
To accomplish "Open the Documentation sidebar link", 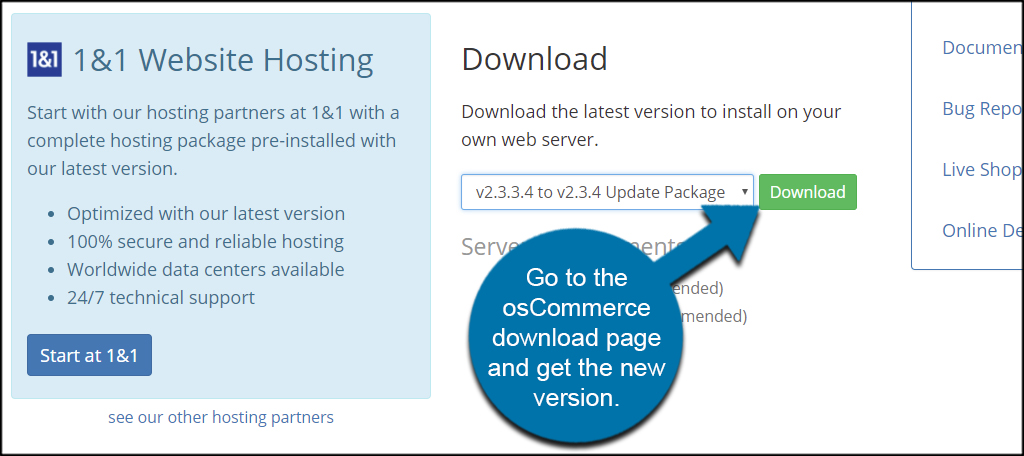I will (x=982, y=48).
